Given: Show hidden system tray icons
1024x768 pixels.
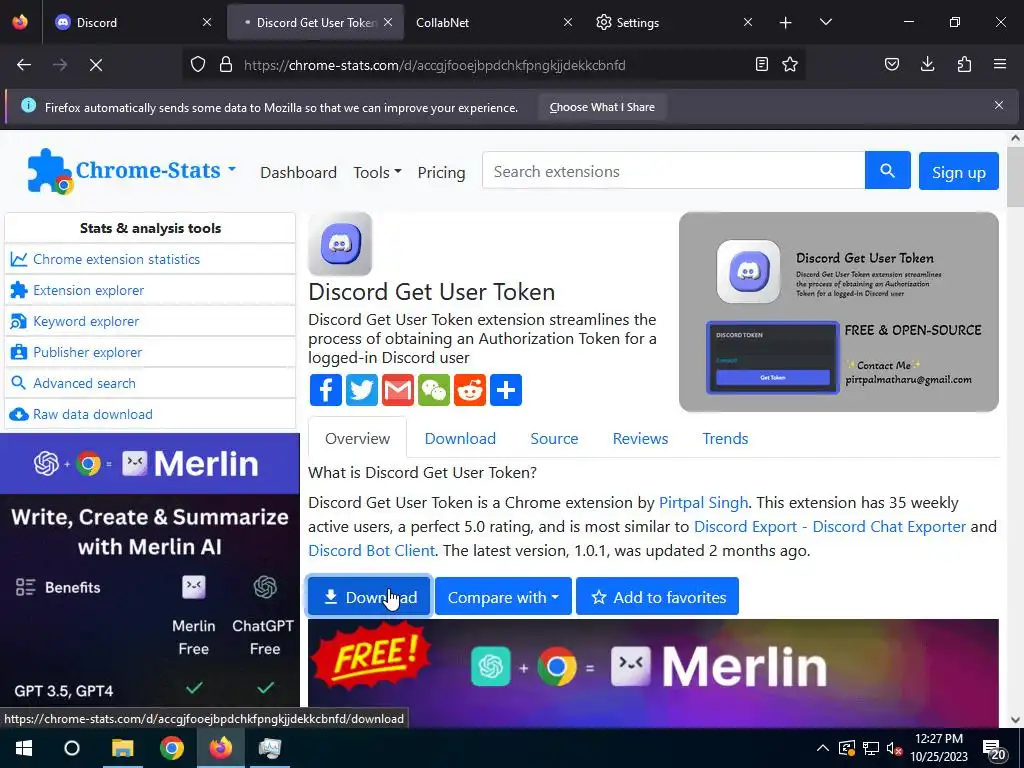Looking at the screenshot, I should (x=823, y=748).
